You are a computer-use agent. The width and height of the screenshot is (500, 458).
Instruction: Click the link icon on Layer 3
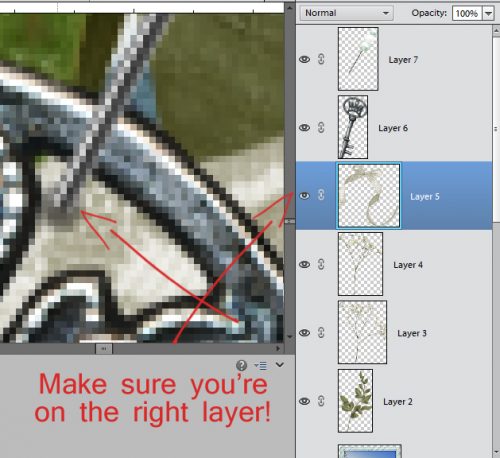tap(321, 332)
